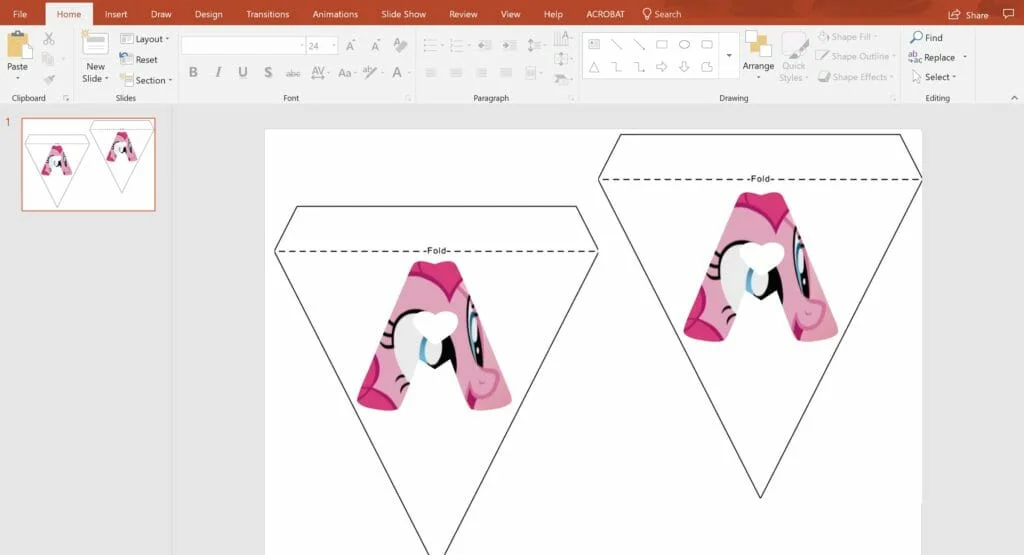Collapse the ribbon
The image size is (1024, 555).
(1014, 98)
